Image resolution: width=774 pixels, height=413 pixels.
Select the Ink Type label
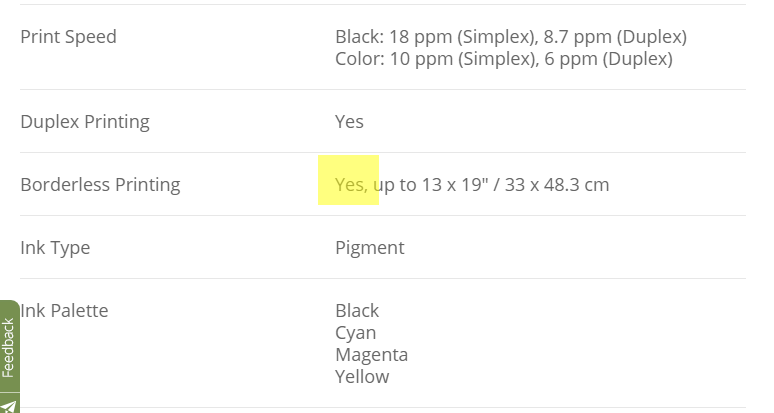pyautogui.click(x=55, y=248)
